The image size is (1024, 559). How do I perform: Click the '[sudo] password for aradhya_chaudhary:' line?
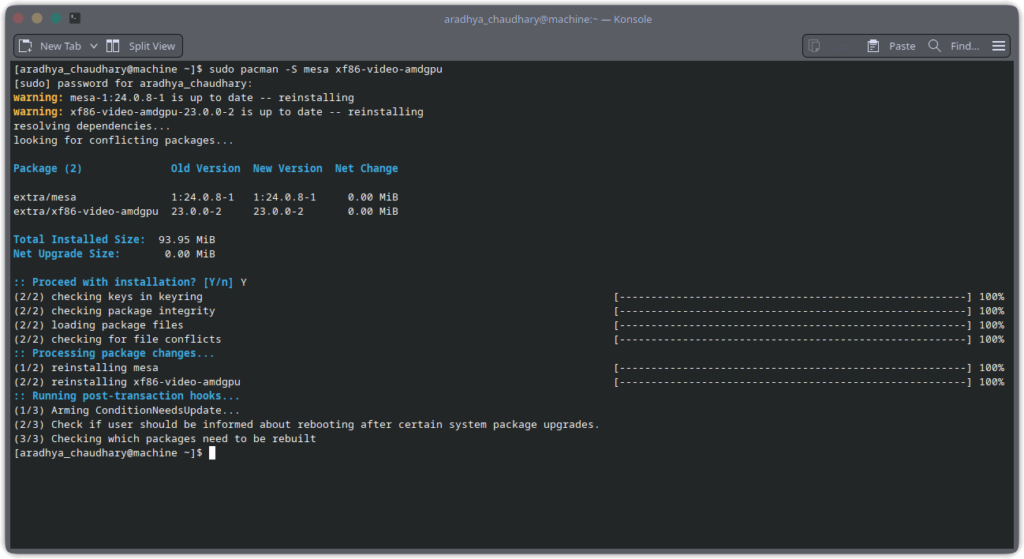coord(133,84)
